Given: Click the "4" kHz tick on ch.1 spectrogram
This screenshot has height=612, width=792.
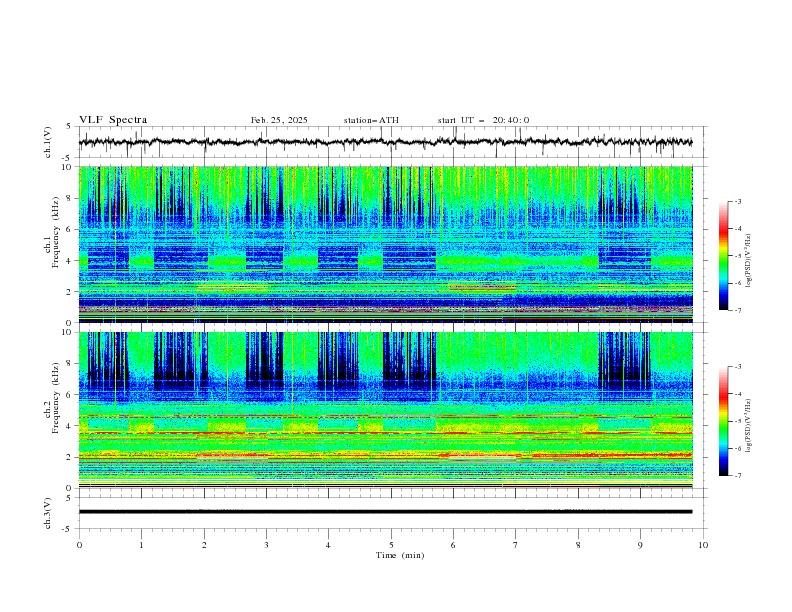Looking at the screenshot, I should pos(69,261).
